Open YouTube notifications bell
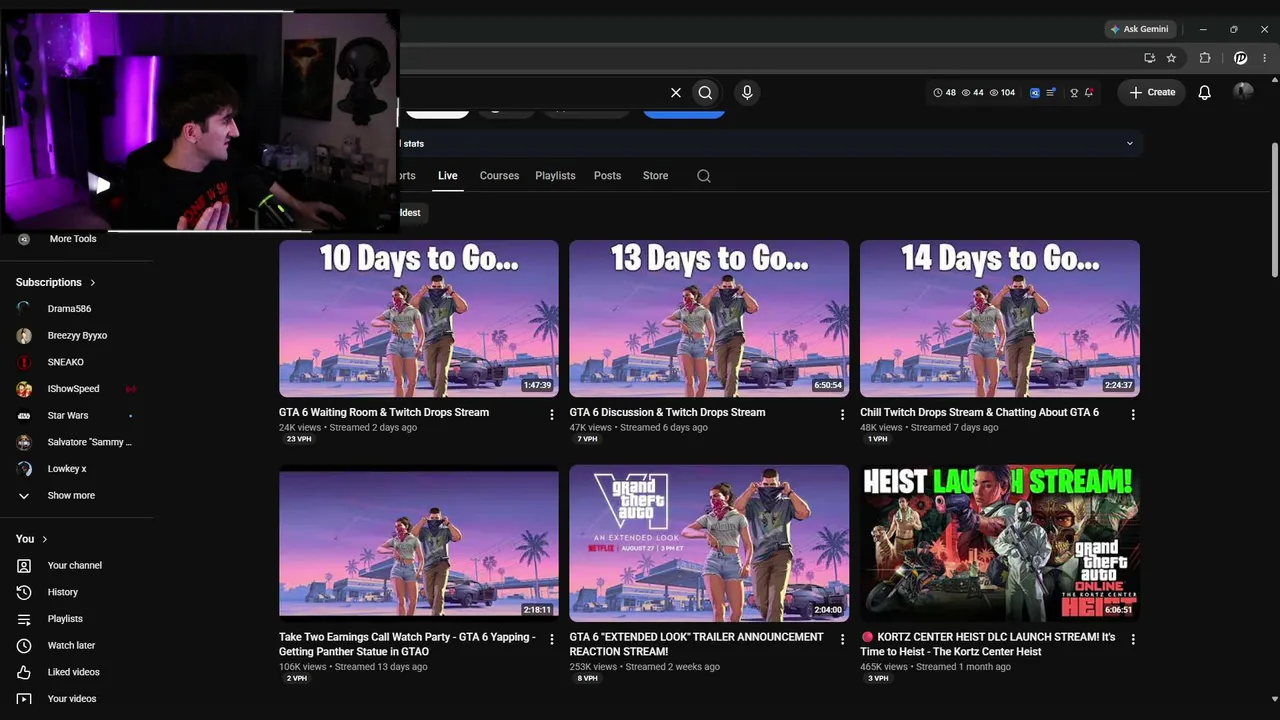1280x720 pixels. 1205,93
